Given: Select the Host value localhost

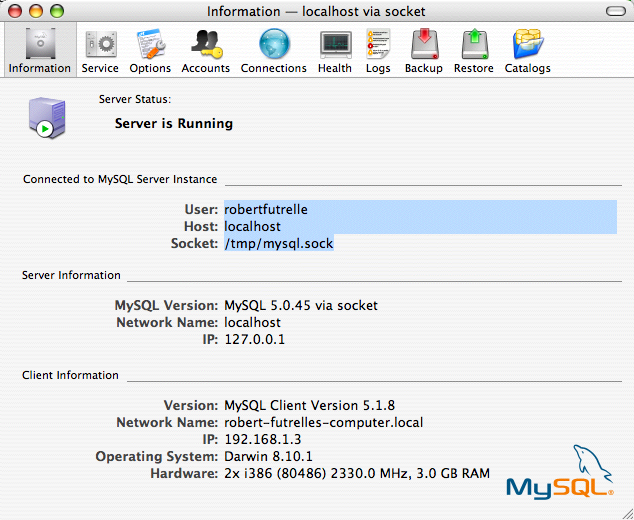Looking at the screenshot, I should tap(252, 226).
